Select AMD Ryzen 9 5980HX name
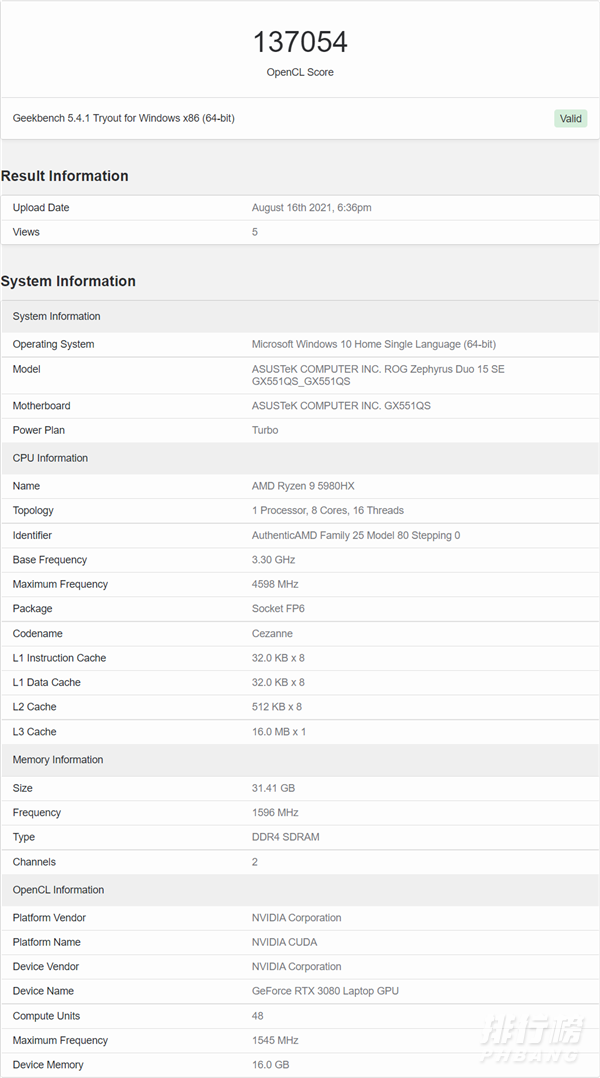Viewport: 600px width, 1078px height. [x=303, y=486]
